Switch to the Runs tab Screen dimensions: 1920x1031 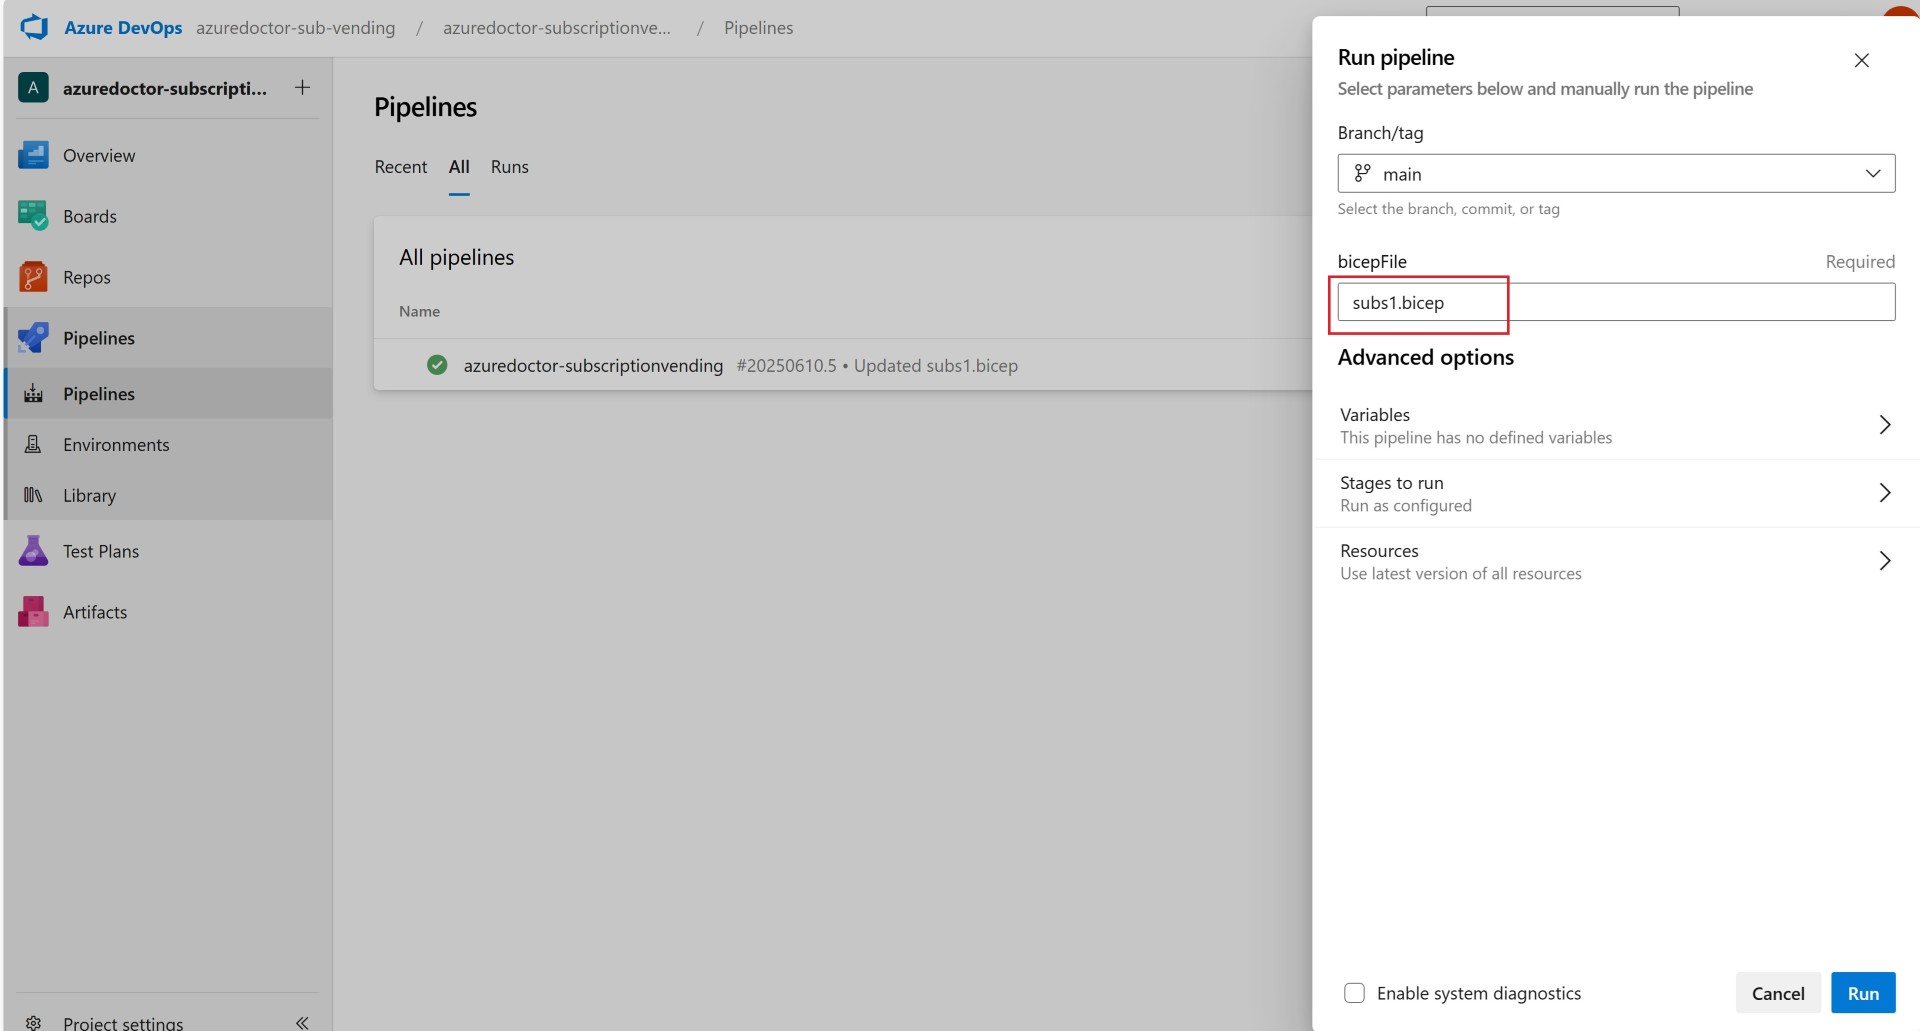click(x=509, y=167)
